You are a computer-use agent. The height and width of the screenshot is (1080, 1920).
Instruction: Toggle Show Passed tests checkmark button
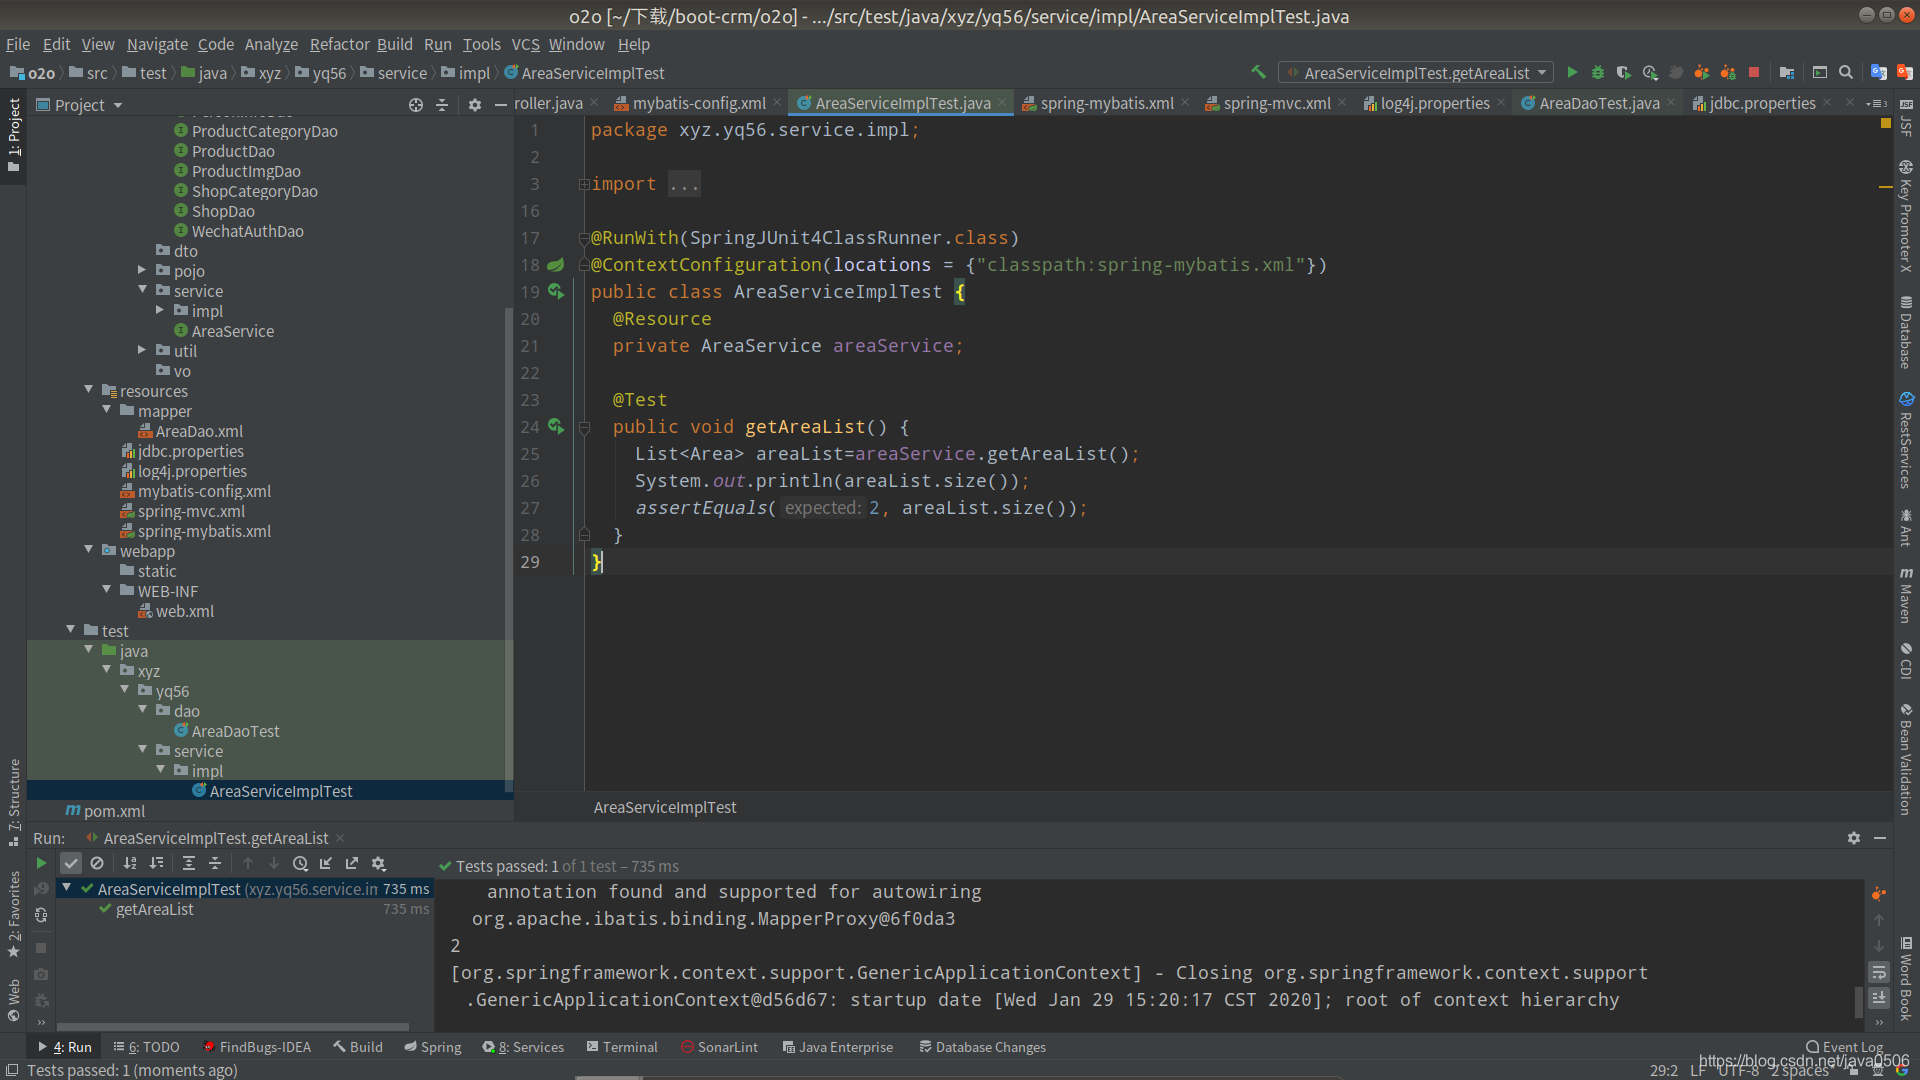coord(70,863)
